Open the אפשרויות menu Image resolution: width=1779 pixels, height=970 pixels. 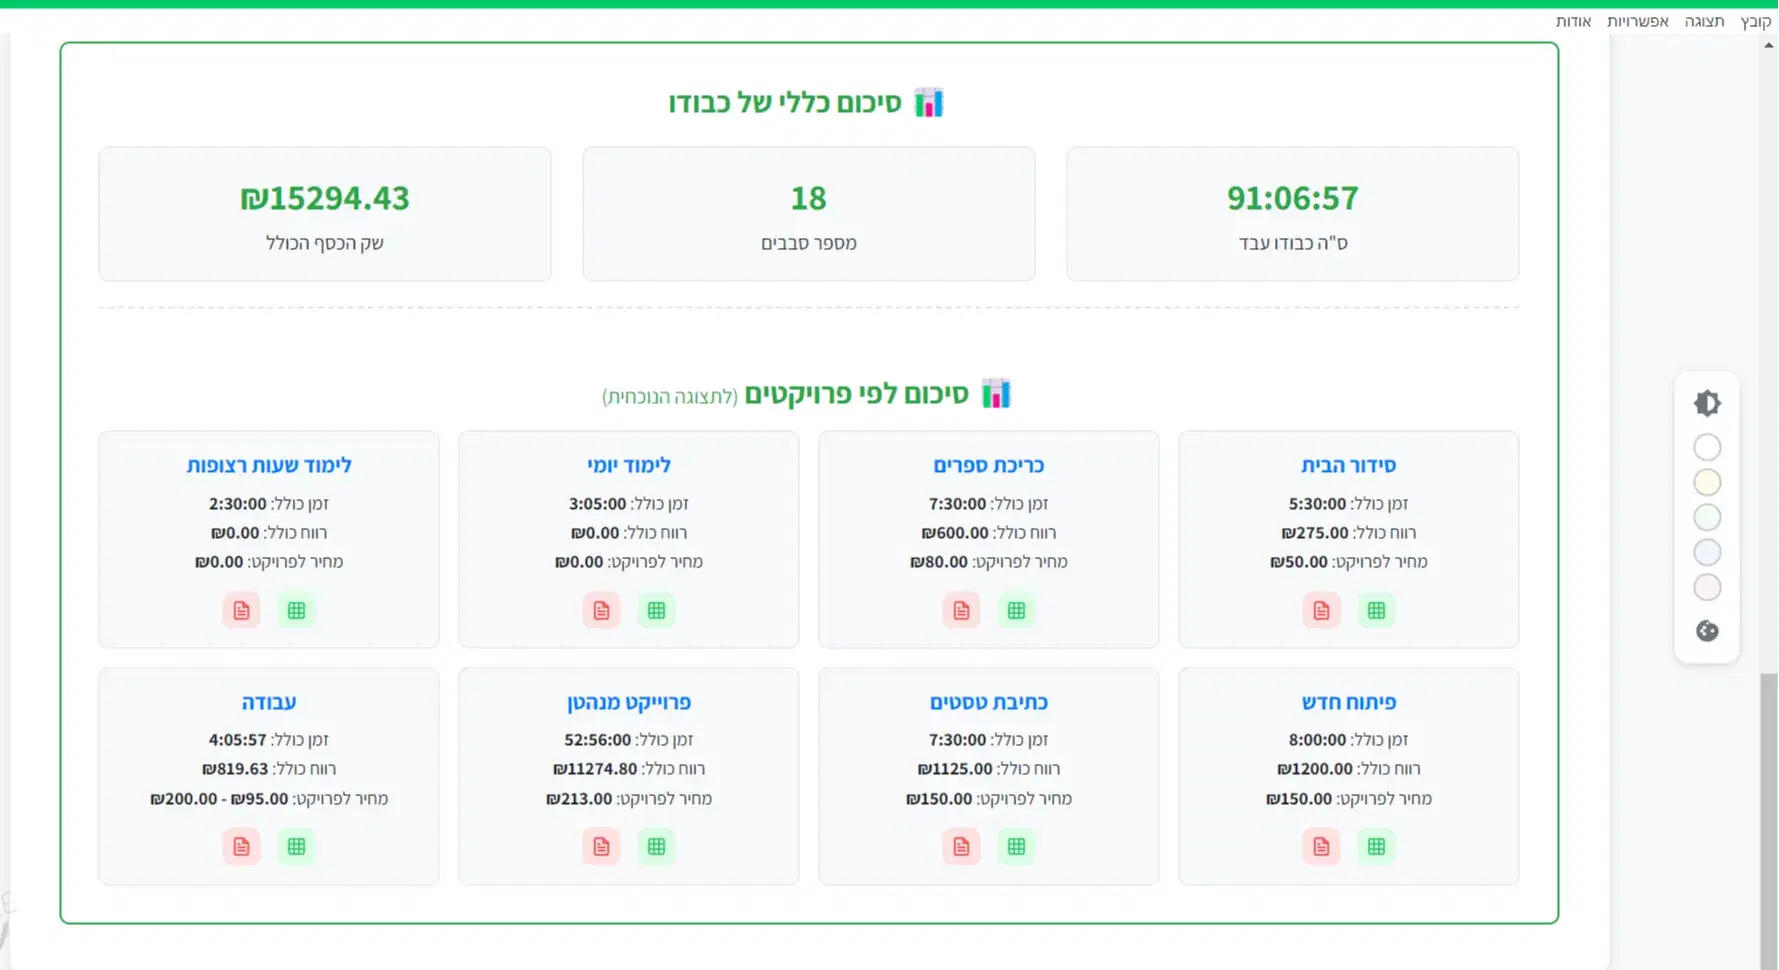click(1640, 20)
